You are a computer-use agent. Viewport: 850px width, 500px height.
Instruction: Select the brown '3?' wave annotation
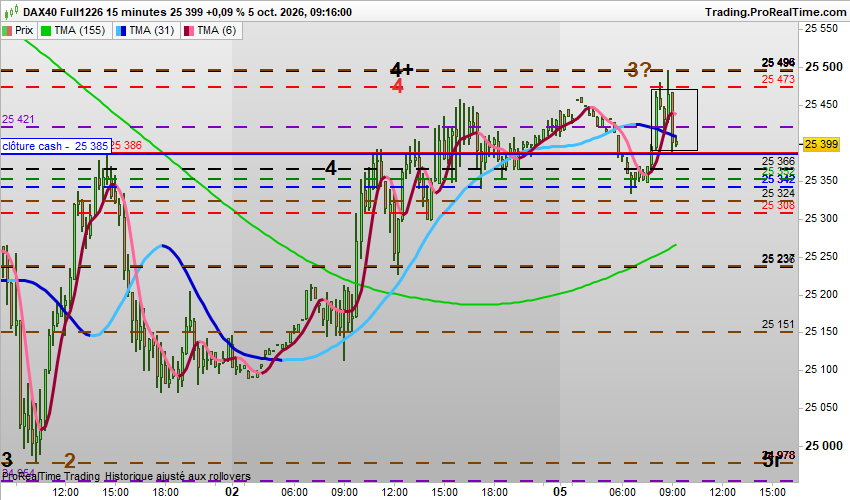(639, 69)
